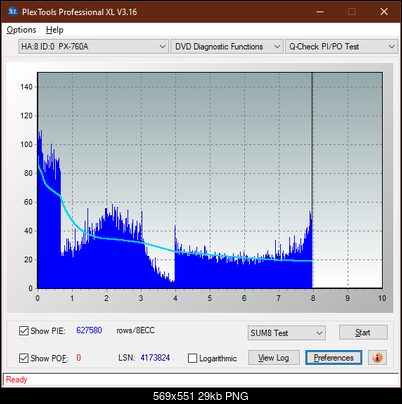Click the Start button

(363, 332)
